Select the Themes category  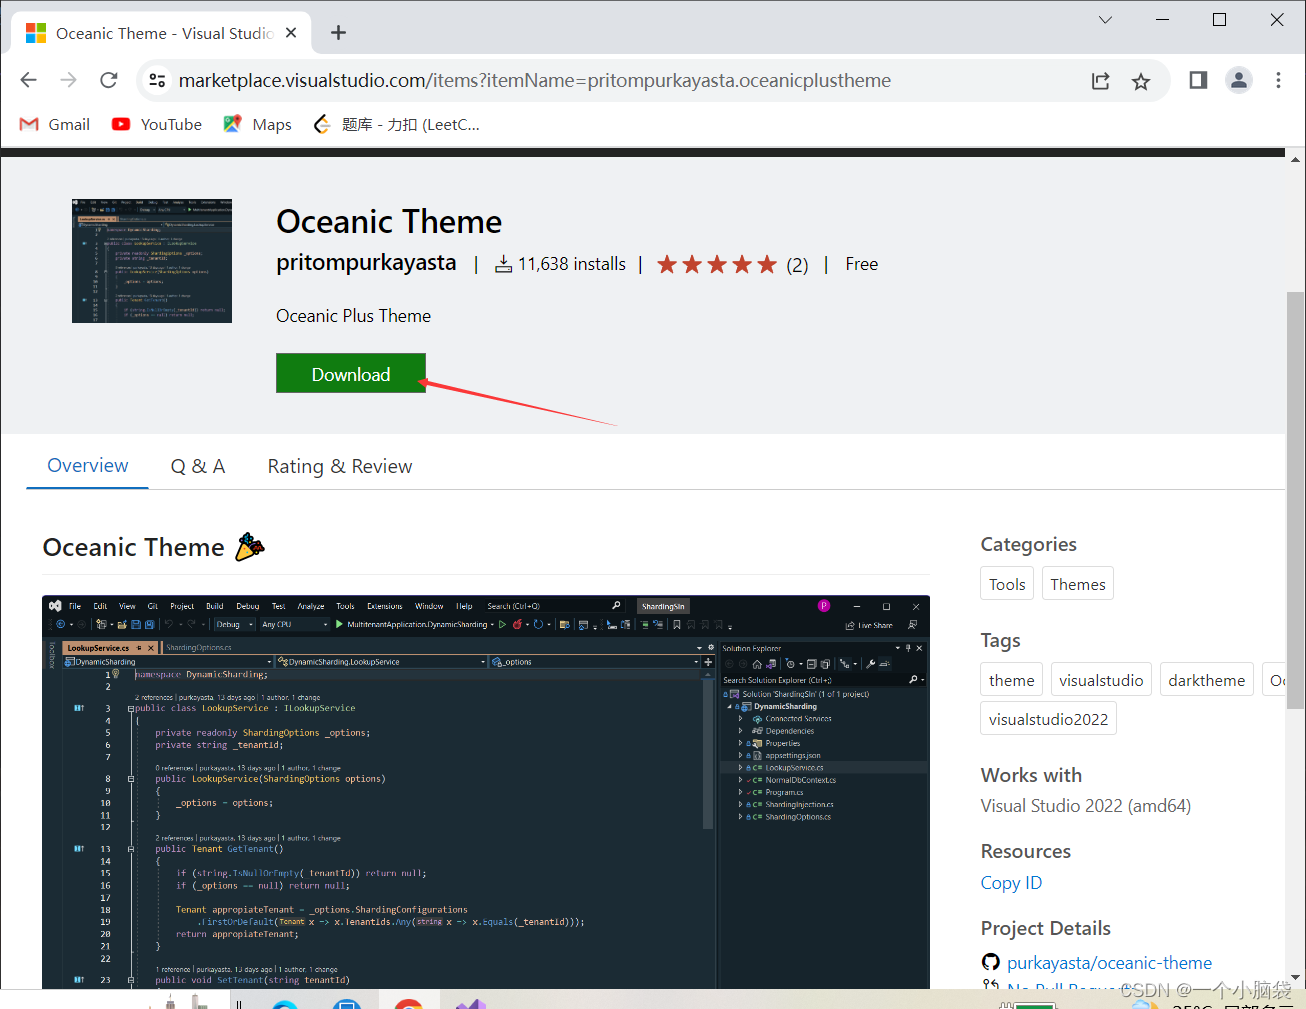tap(1078, 584)
